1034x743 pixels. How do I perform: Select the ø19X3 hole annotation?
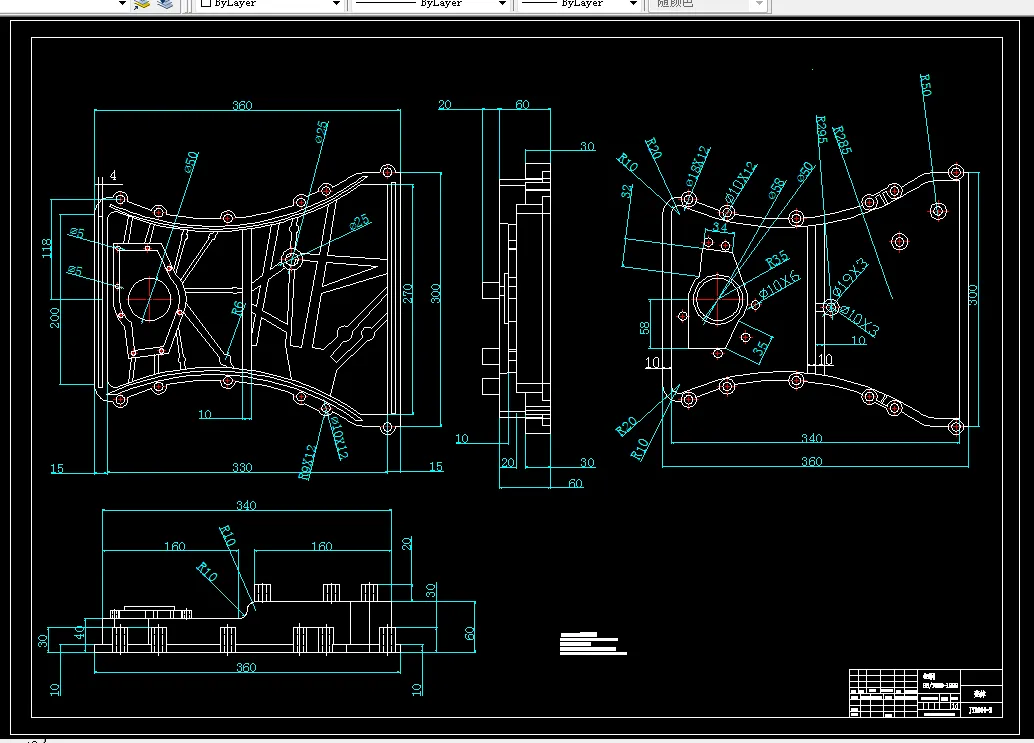850,277
